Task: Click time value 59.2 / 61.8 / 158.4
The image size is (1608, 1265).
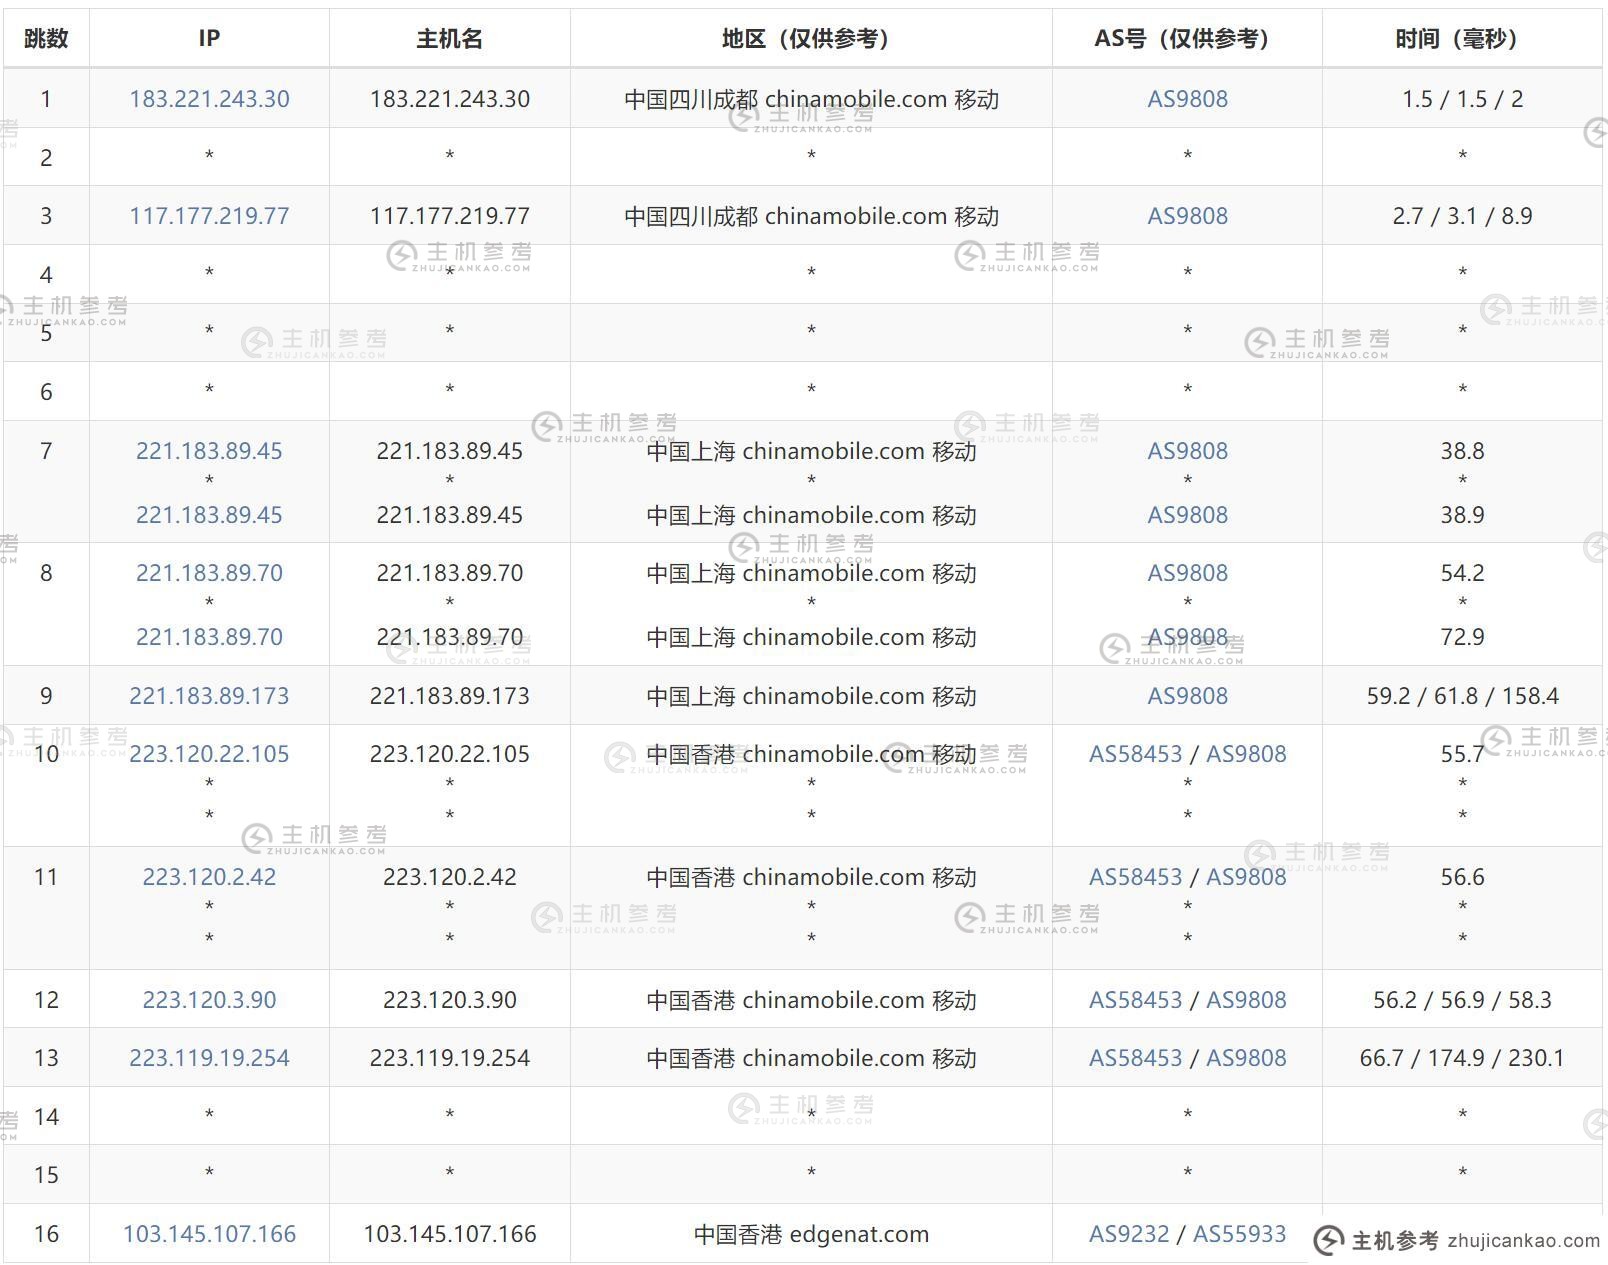Action: coord(1462,696)
